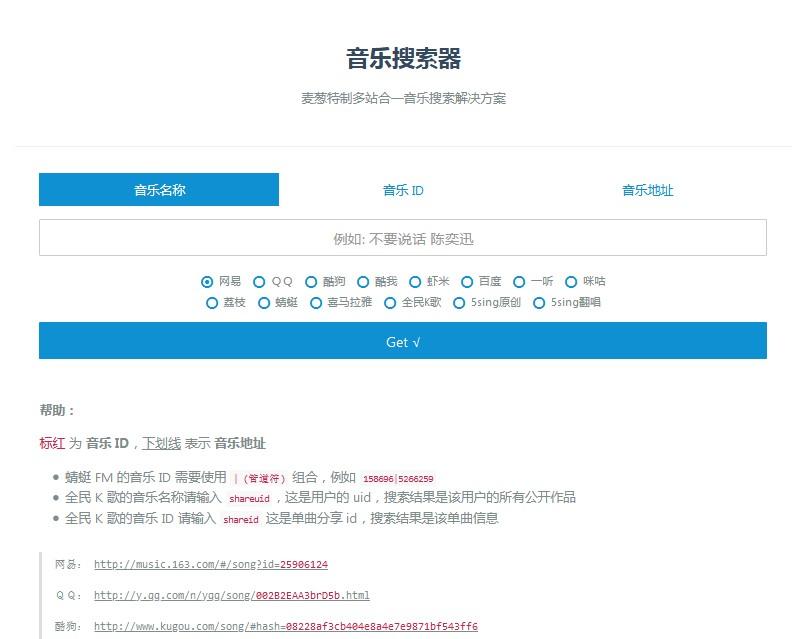Choose QQ as the music source
The image size is (809, 639).
click(x=260, y=282)
